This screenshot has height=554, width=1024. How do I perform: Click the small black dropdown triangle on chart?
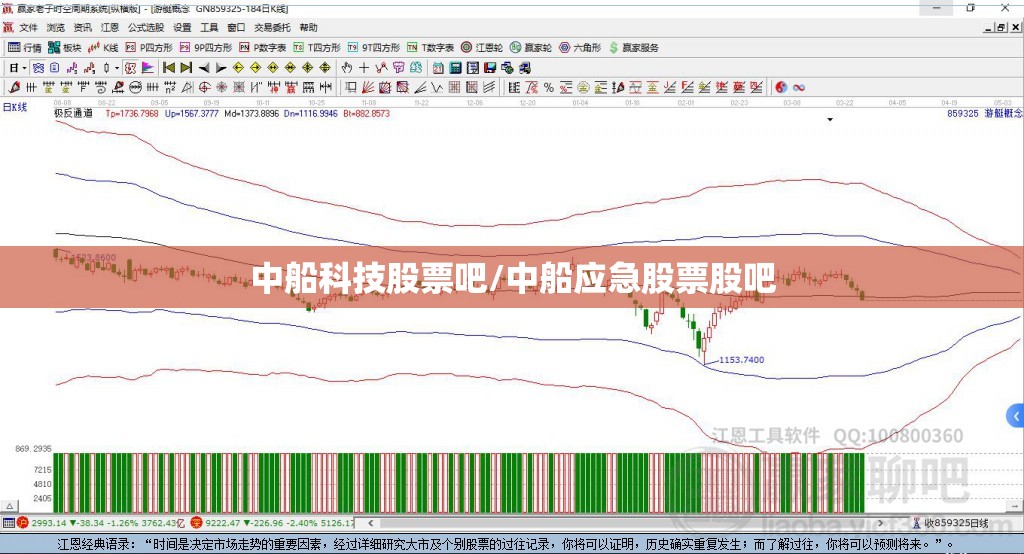click(x=830, y=120)
